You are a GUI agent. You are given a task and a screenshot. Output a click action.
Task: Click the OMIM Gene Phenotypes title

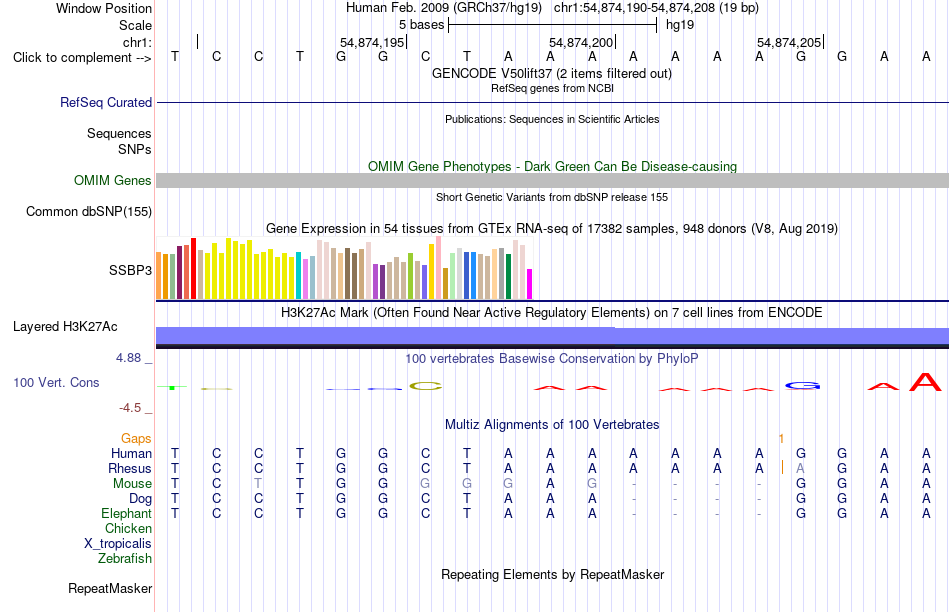pyautogui.click(x=553, y=166)
